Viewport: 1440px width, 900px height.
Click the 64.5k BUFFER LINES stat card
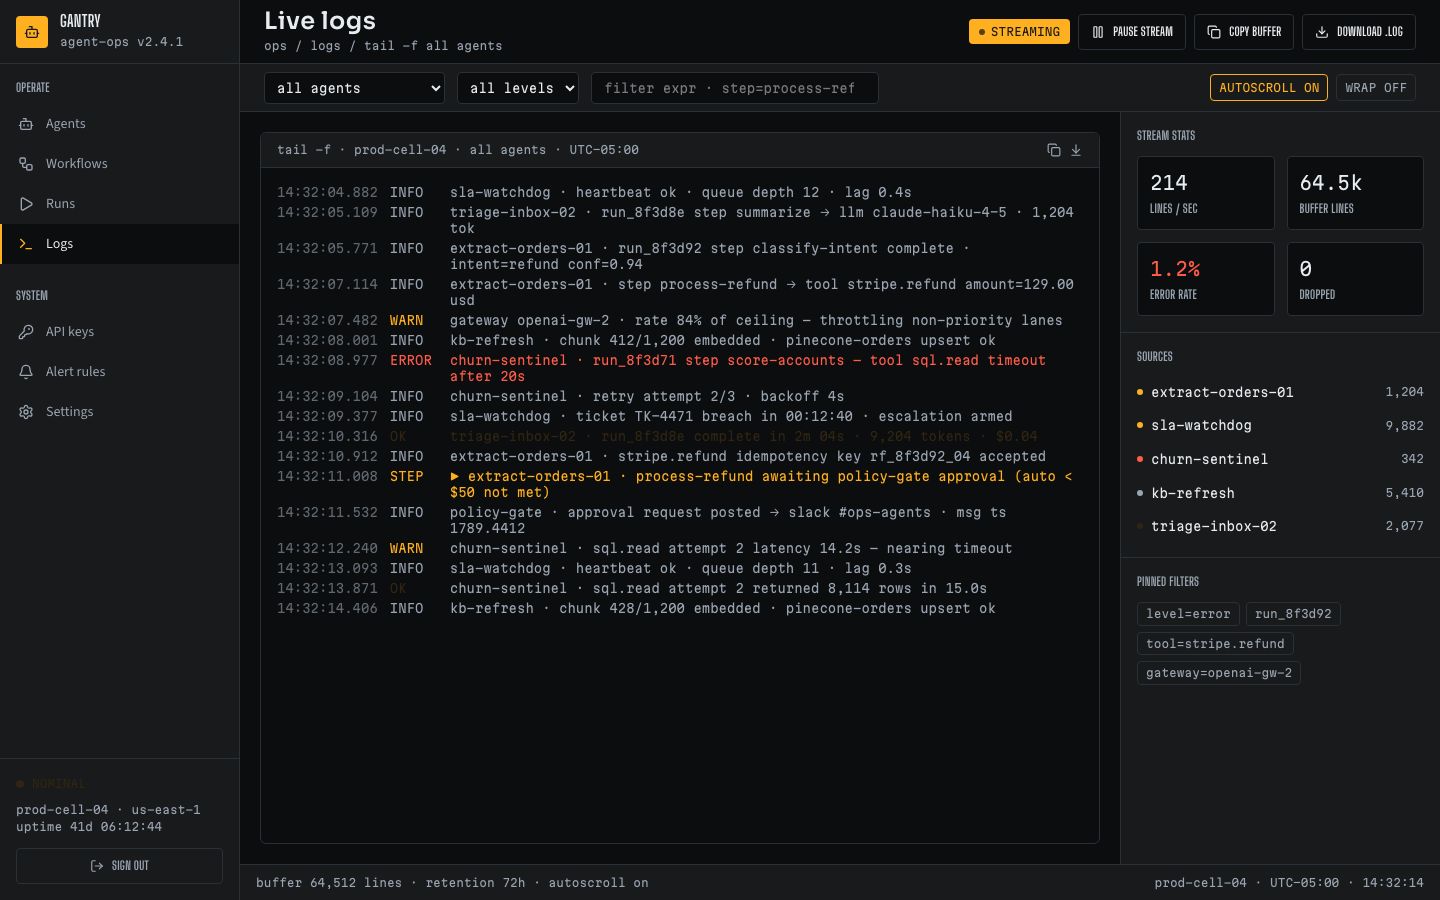[1355, 193]
